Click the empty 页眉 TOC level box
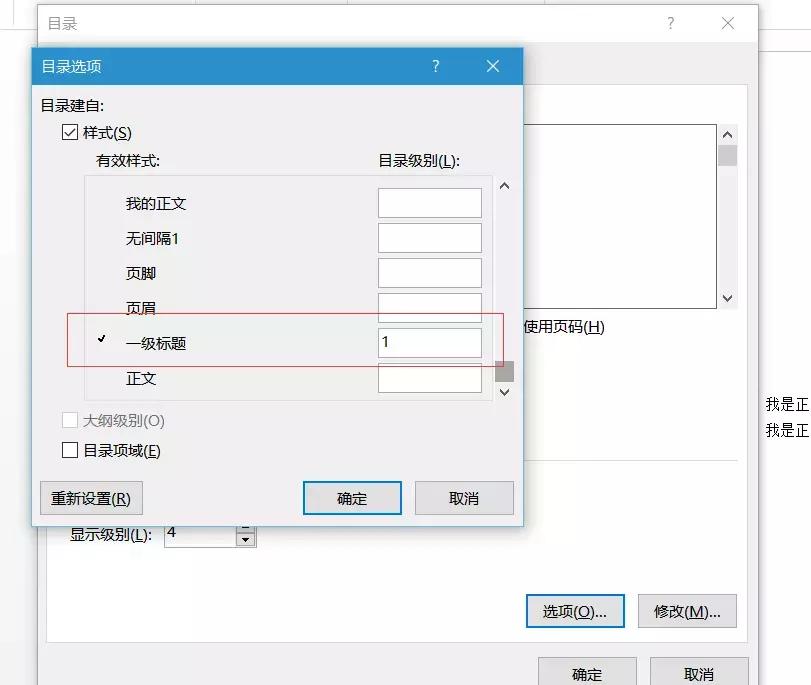 tap(429, 307)
